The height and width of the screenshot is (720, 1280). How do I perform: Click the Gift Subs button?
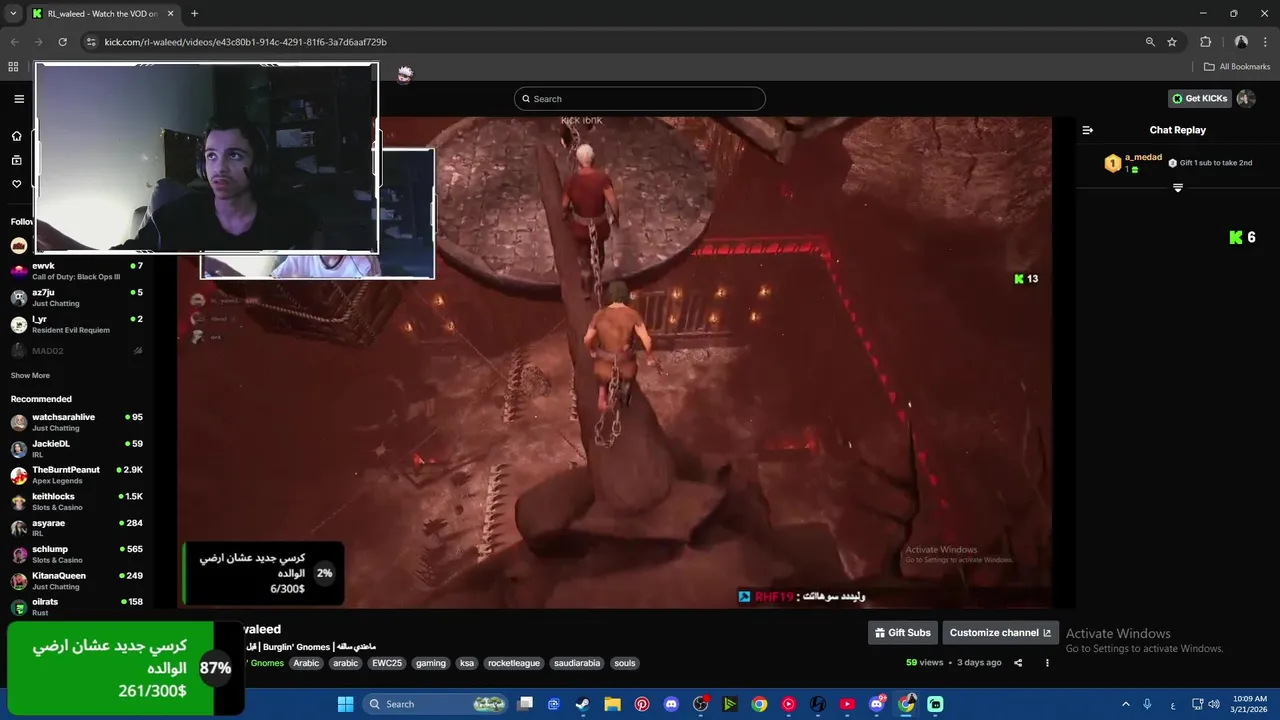click(x=903, y=633)
